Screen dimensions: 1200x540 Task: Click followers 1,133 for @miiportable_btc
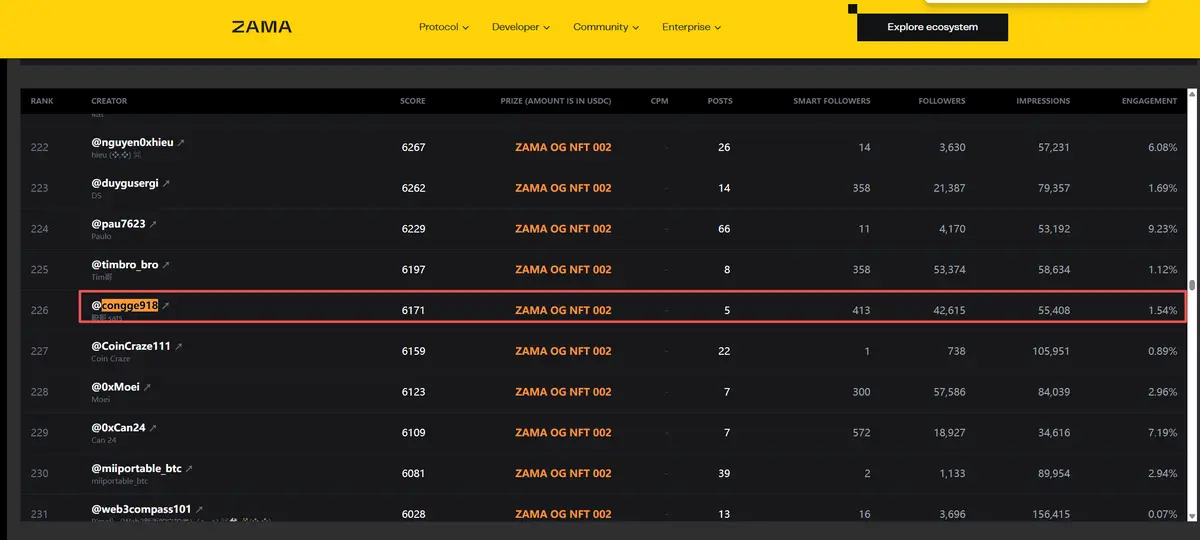(950, 474)
